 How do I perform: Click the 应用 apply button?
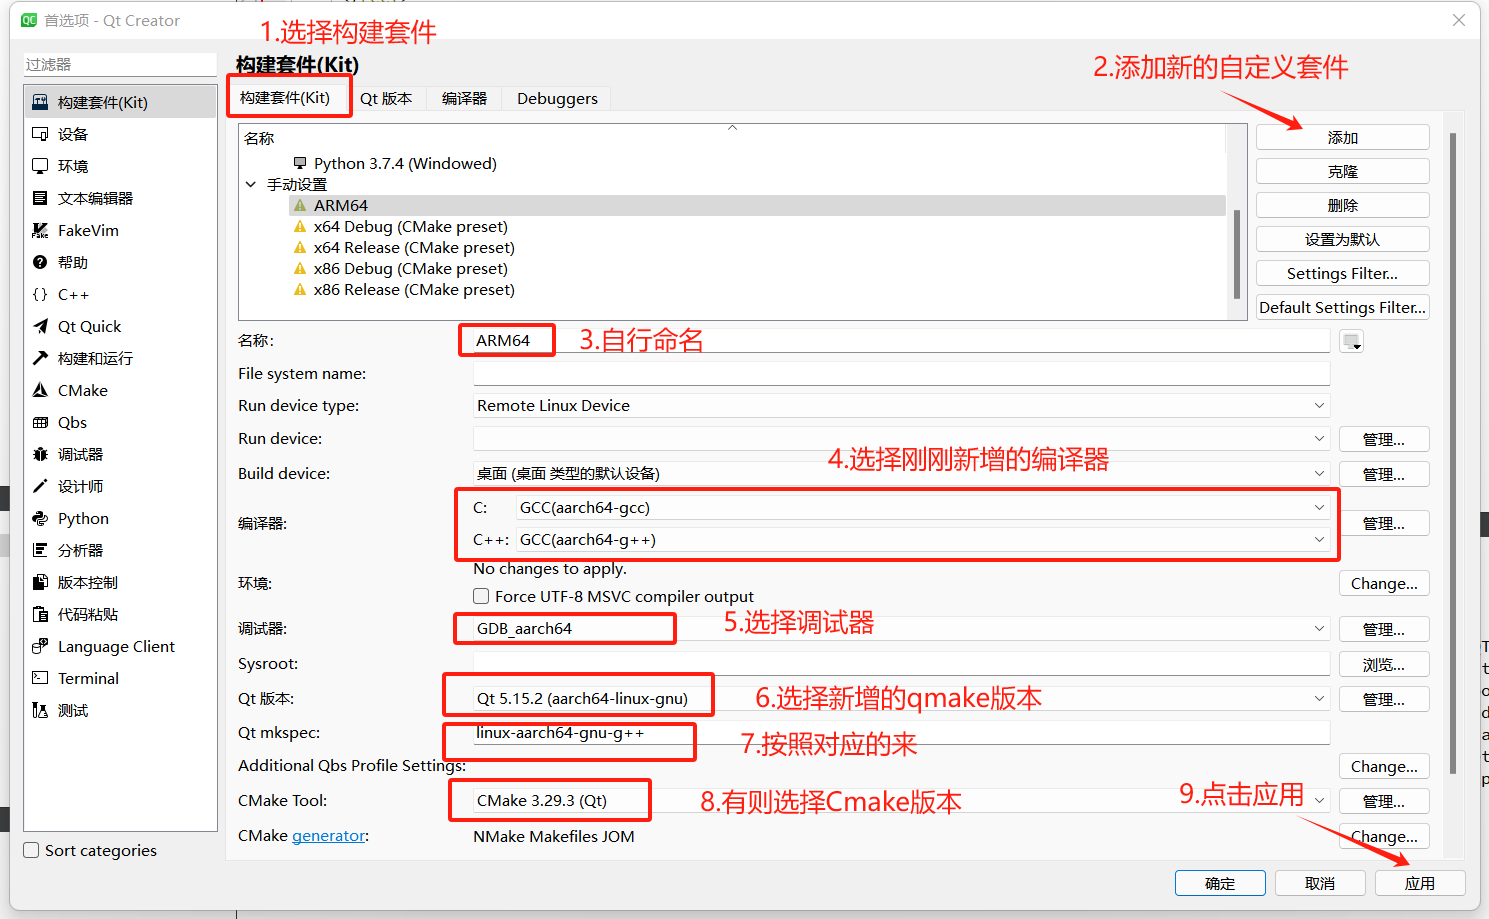[1420, 884]
